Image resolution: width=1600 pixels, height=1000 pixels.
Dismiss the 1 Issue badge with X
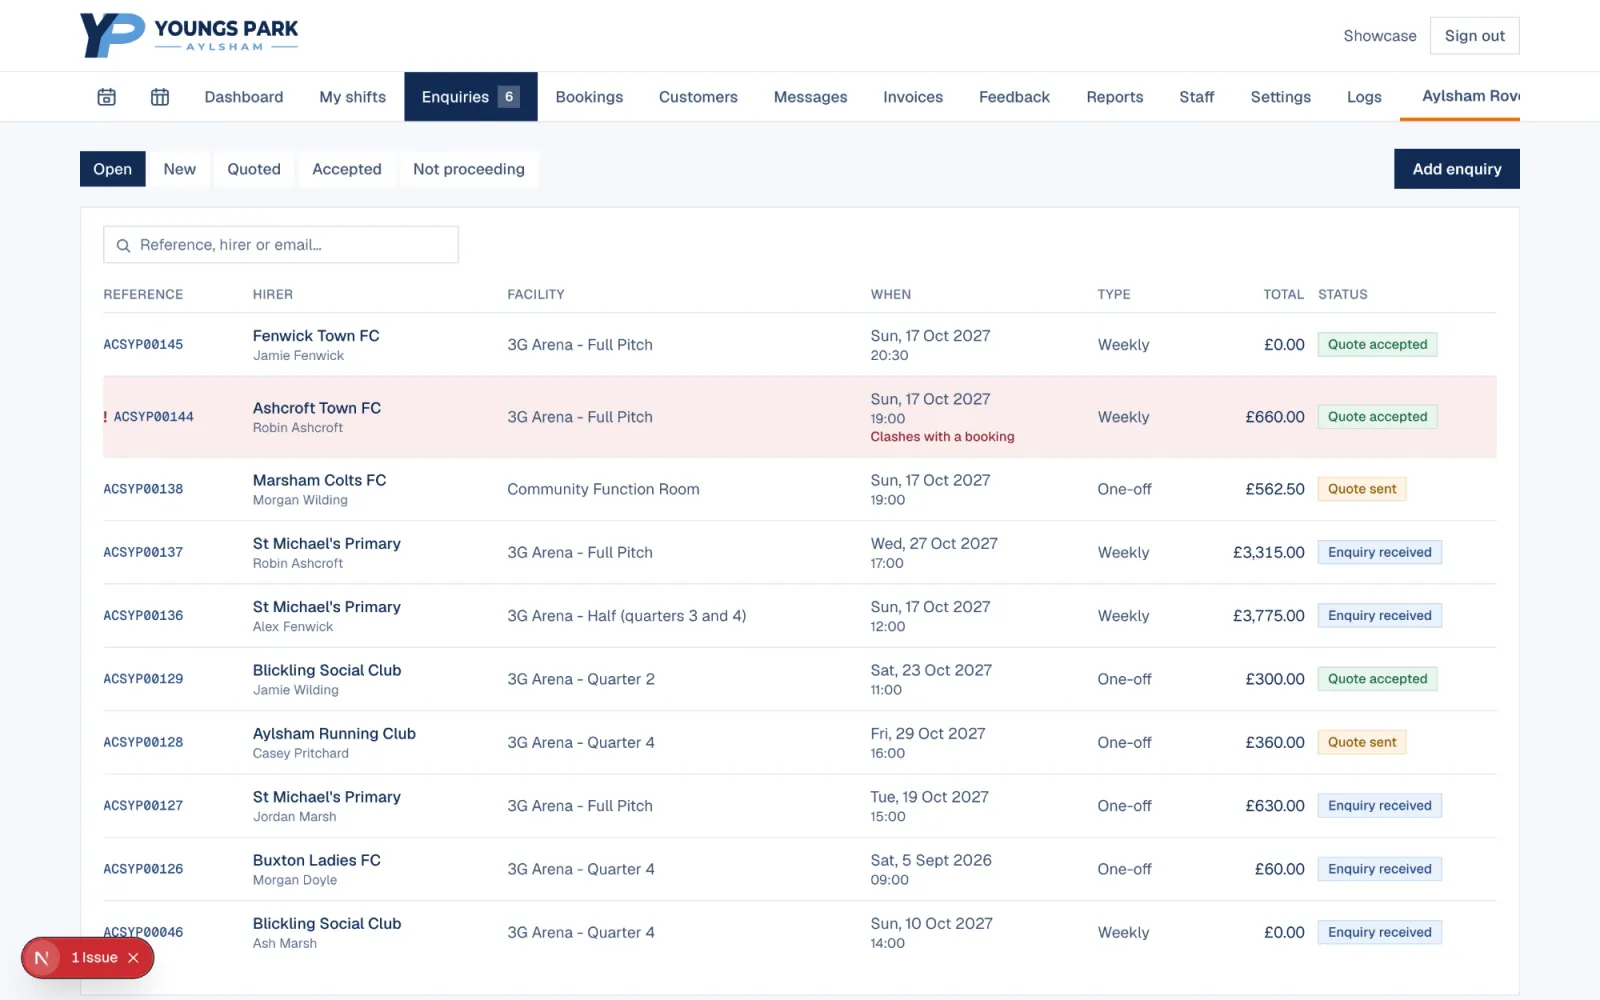(x=133, y=958)
